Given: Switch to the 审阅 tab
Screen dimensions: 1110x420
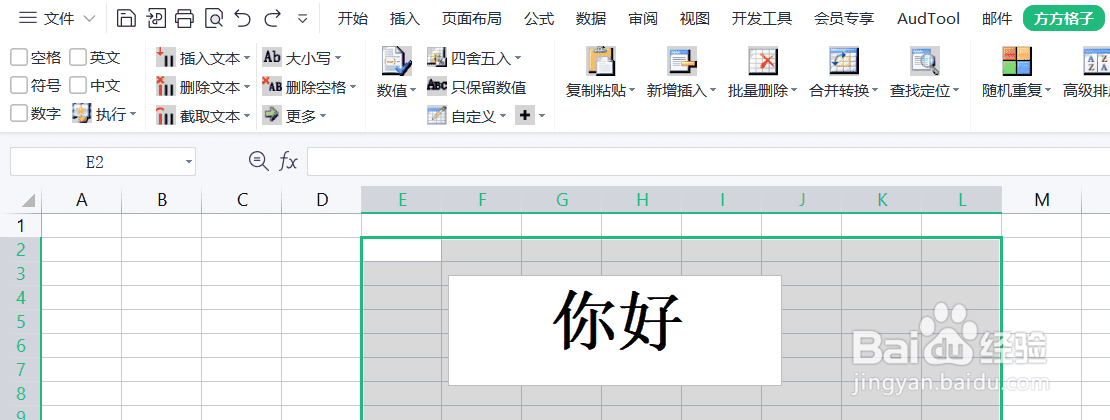Looking at the screenshot, I should [643, 19].
